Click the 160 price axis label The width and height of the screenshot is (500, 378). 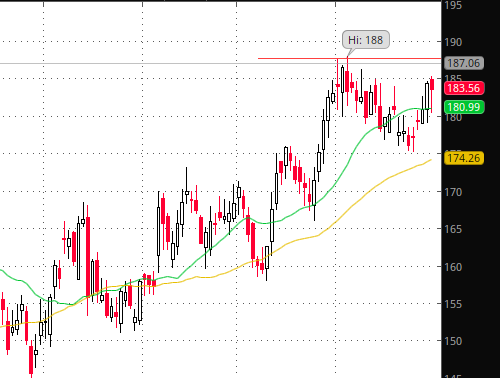pos(453,267)
